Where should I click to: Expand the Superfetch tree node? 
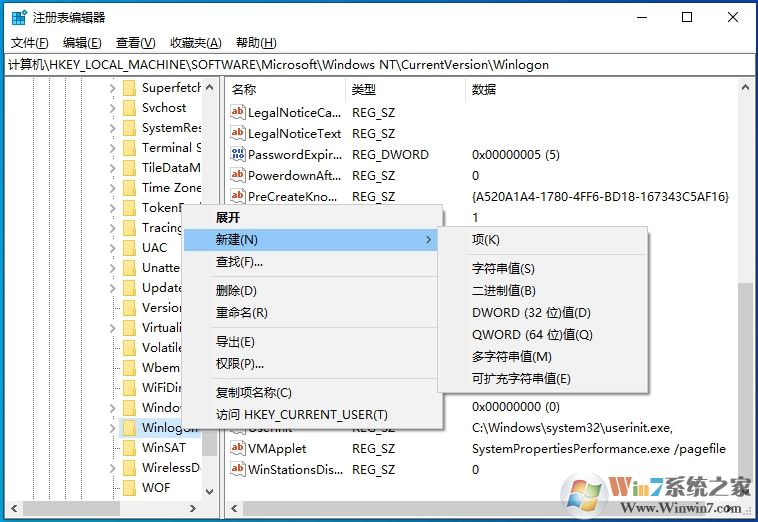(113, 88)
